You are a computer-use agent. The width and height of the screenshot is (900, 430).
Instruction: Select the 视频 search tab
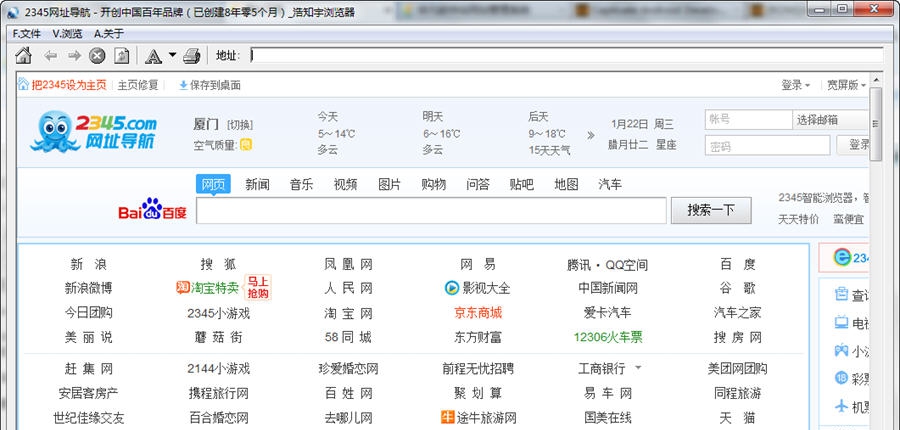[x=346, y=184]
